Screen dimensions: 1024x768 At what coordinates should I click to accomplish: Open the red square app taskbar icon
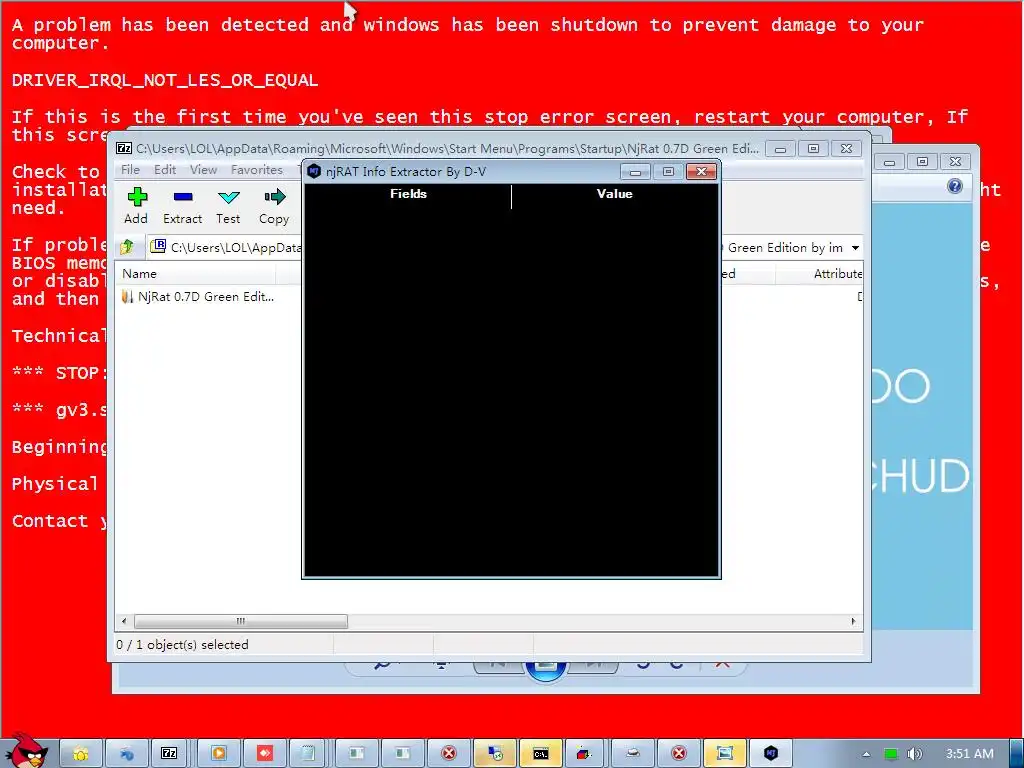(x=265, y=753)
